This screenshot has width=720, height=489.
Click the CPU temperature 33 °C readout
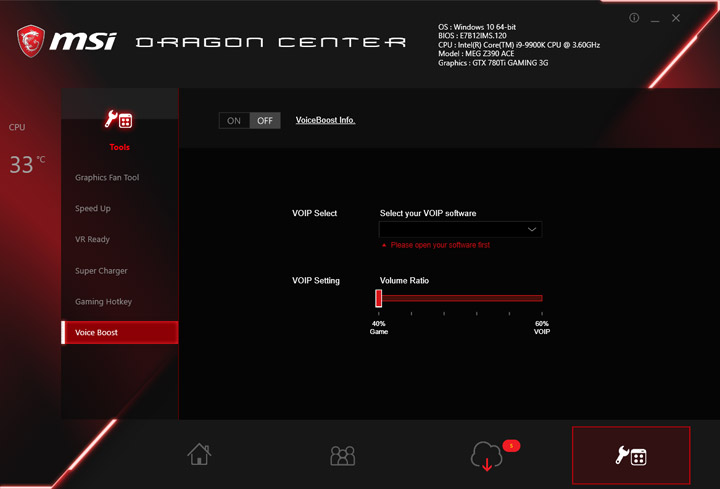(x=27, y=164)
